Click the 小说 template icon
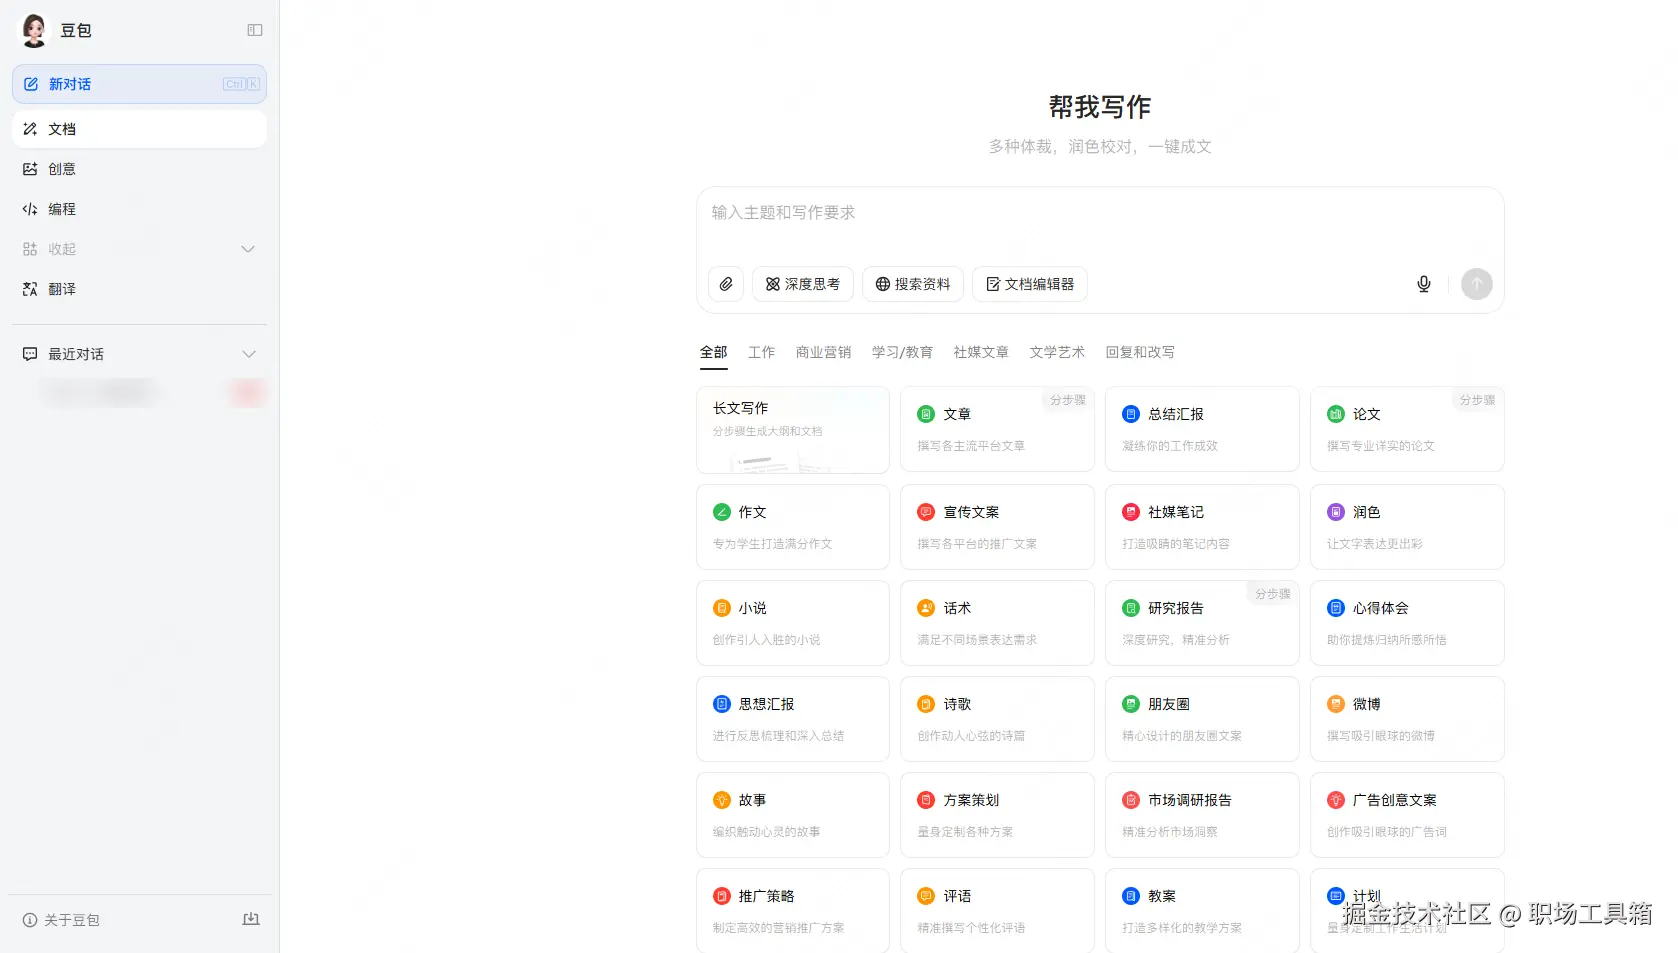Viewport: 1678px width, 953px height. coord(722,608)
